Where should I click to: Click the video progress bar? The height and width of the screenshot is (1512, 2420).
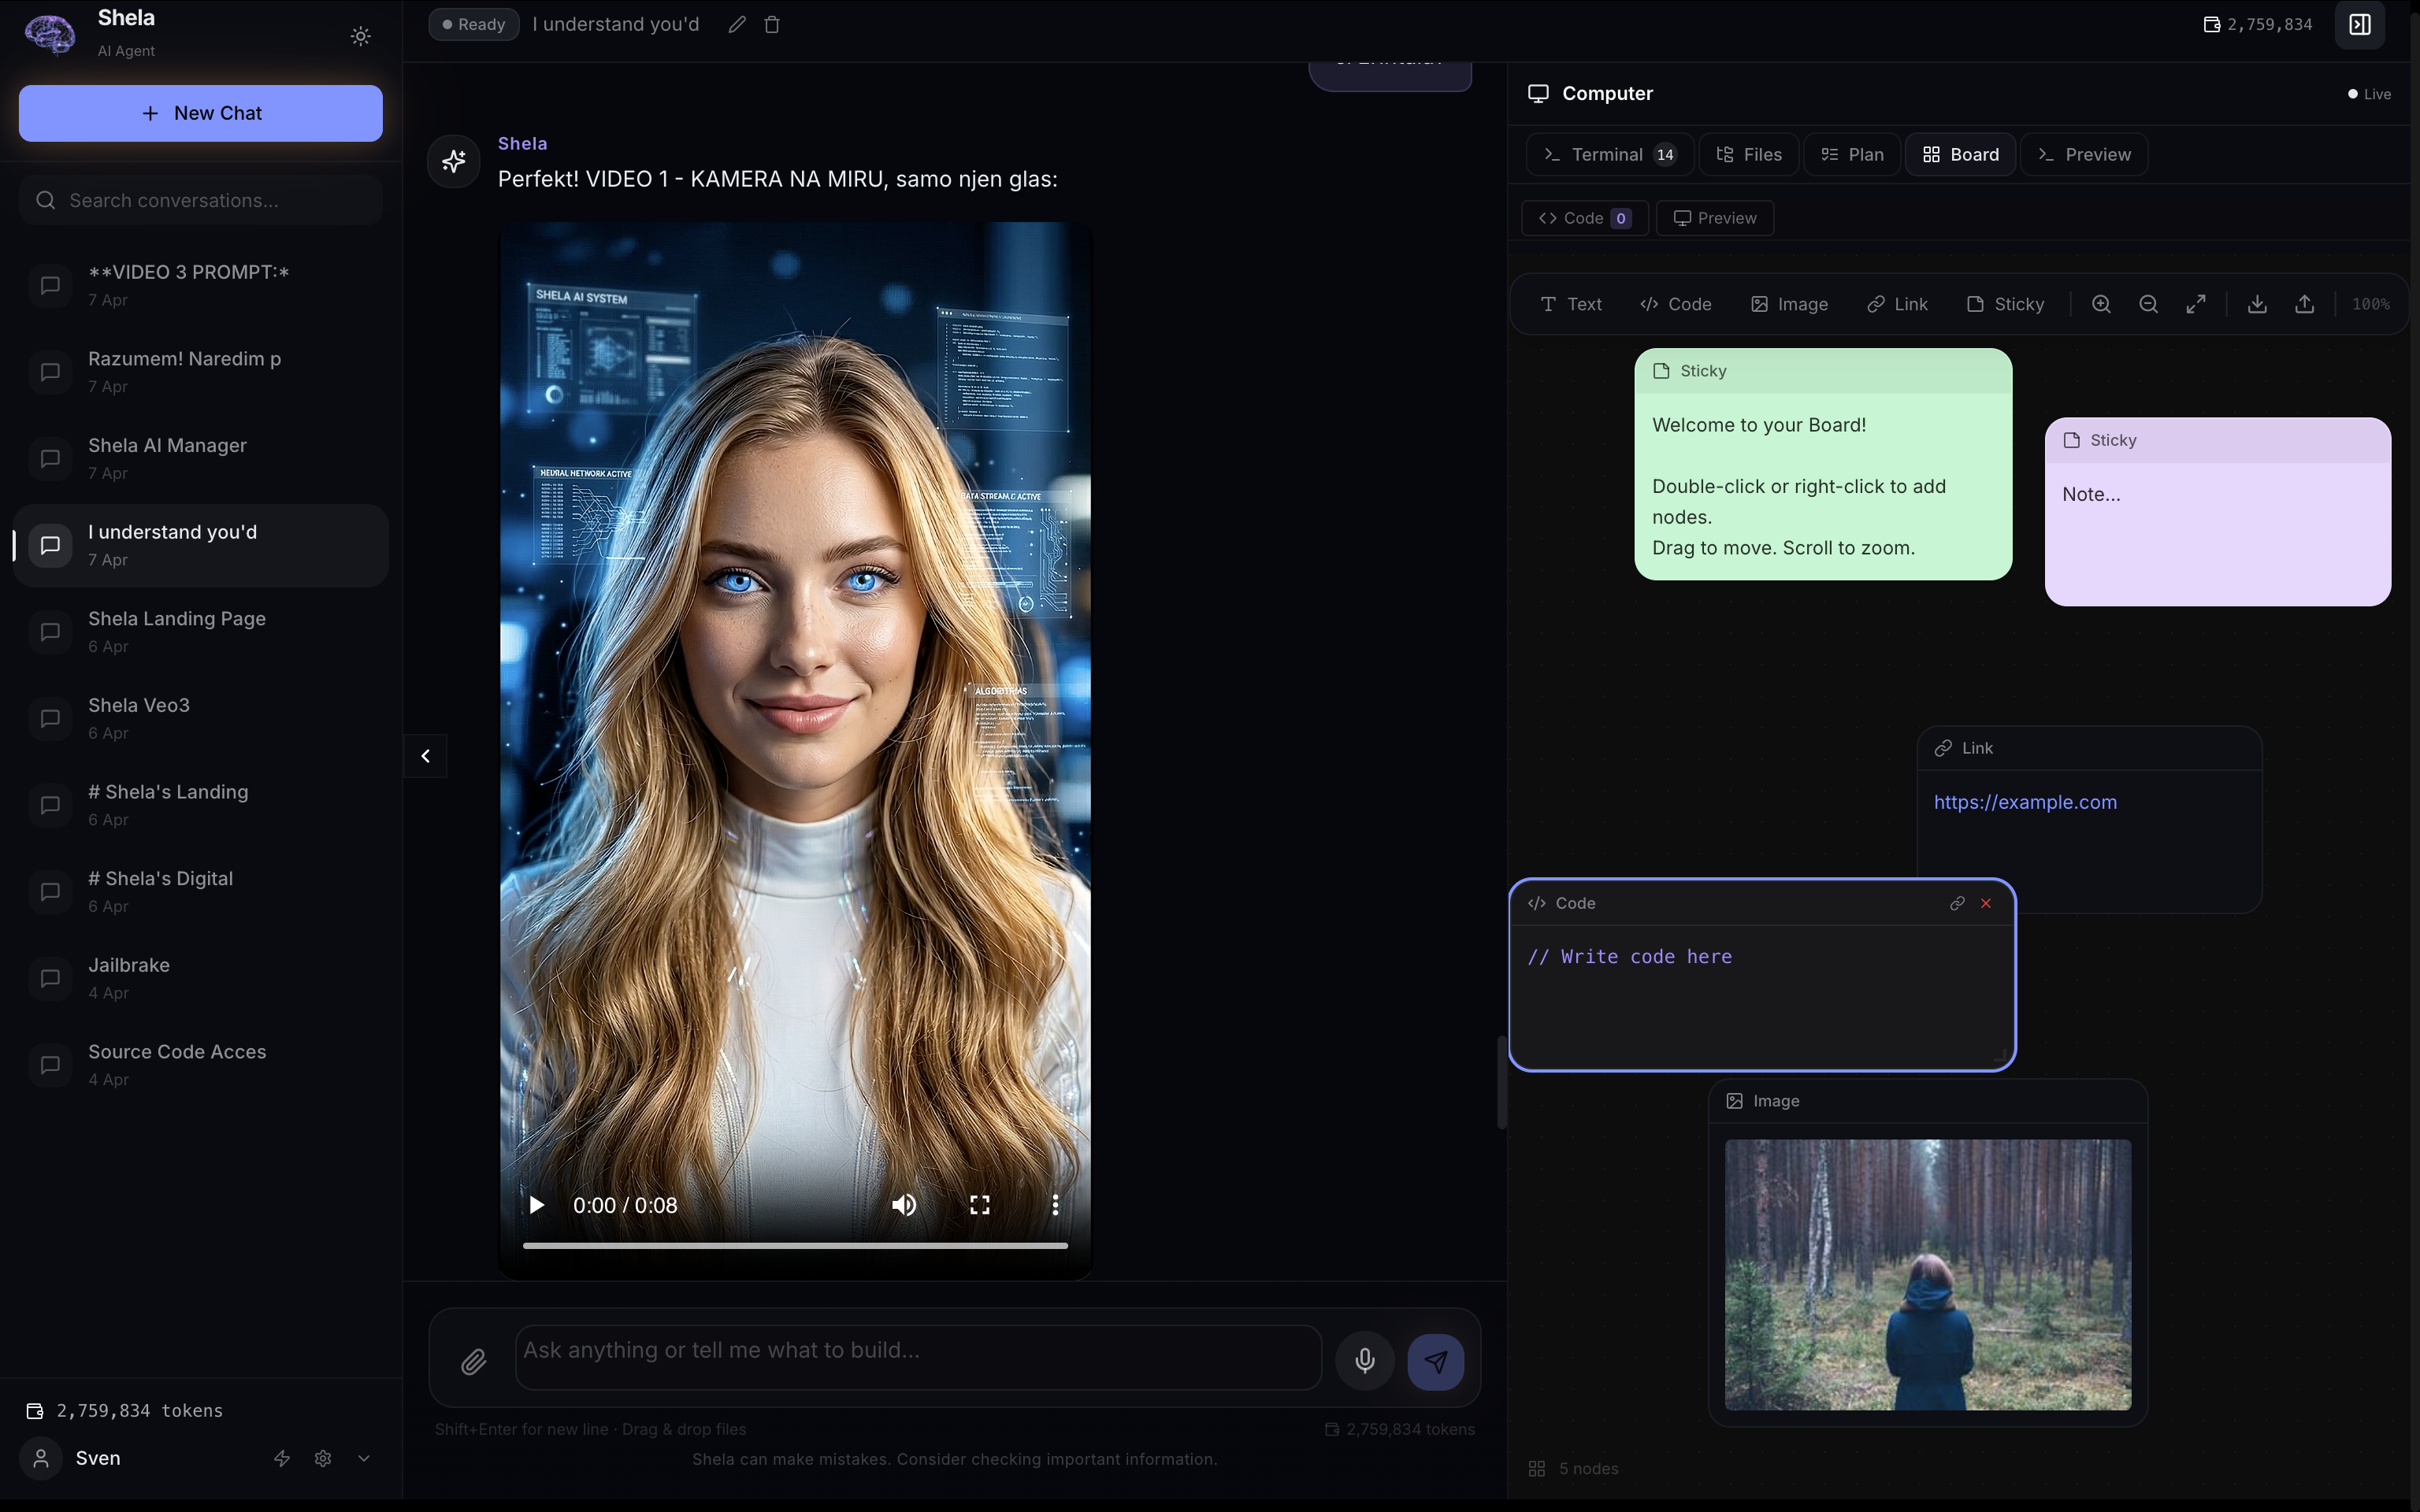point(795,1245)
